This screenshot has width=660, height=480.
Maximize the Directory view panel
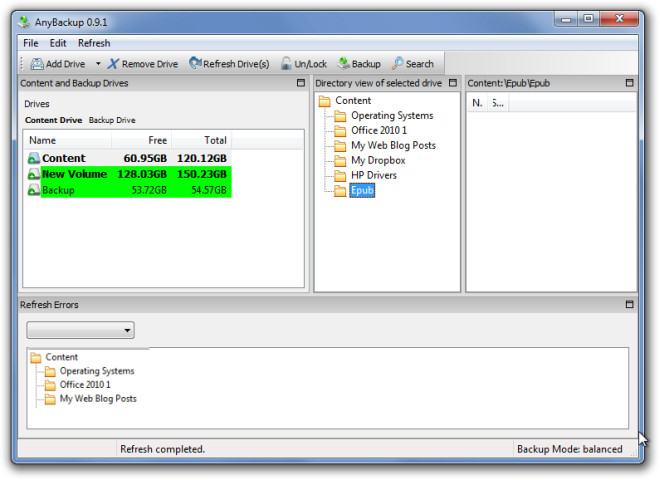[453, 83]
